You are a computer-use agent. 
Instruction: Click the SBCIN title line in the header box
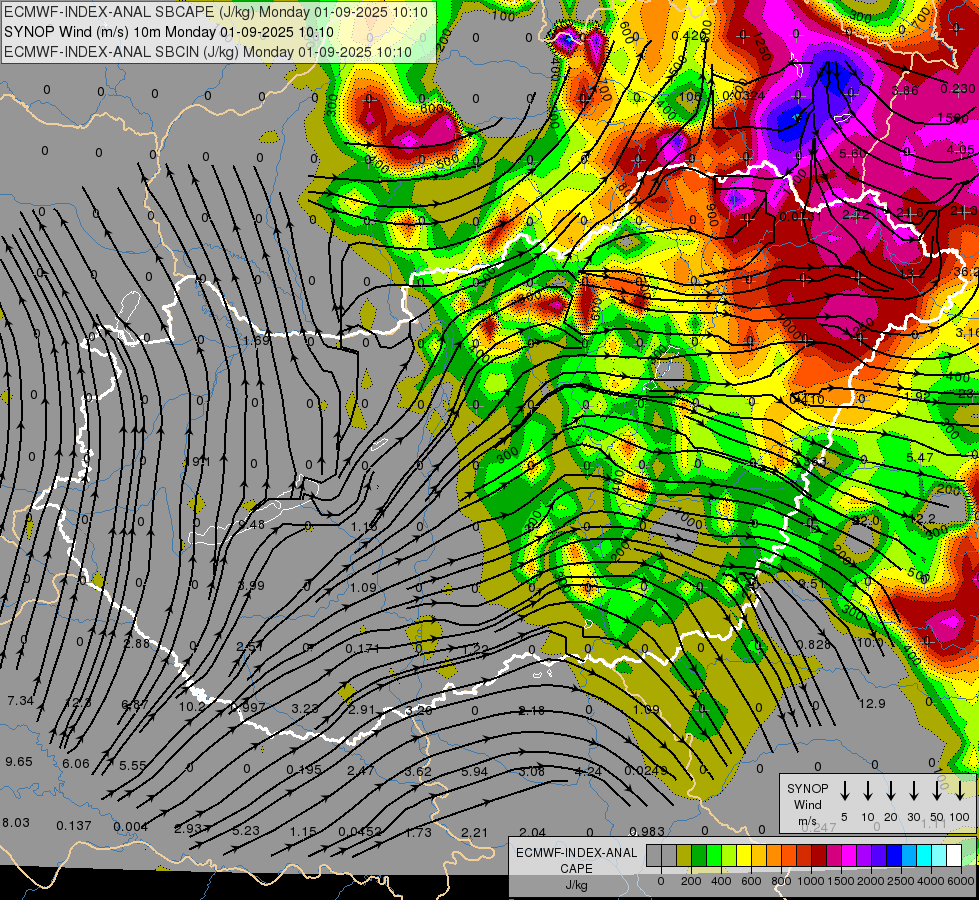tap(208, 52)
